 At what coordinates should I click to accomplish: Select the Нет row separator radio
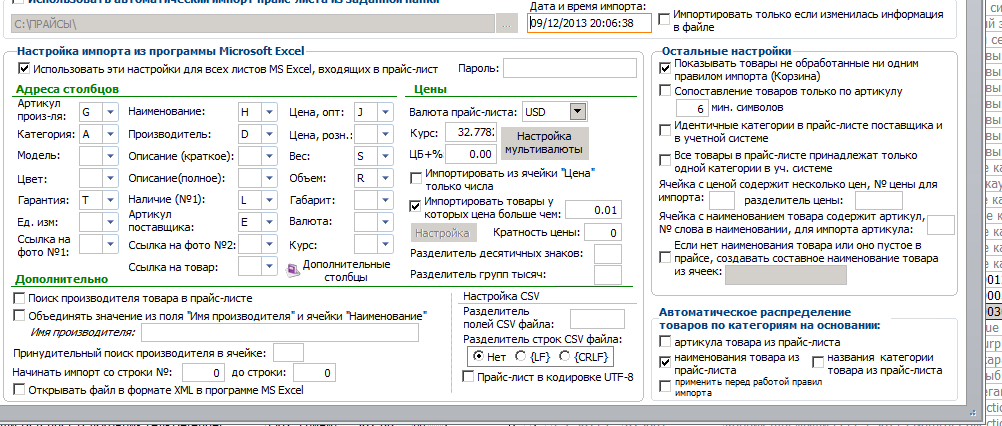tap(477, 356)
